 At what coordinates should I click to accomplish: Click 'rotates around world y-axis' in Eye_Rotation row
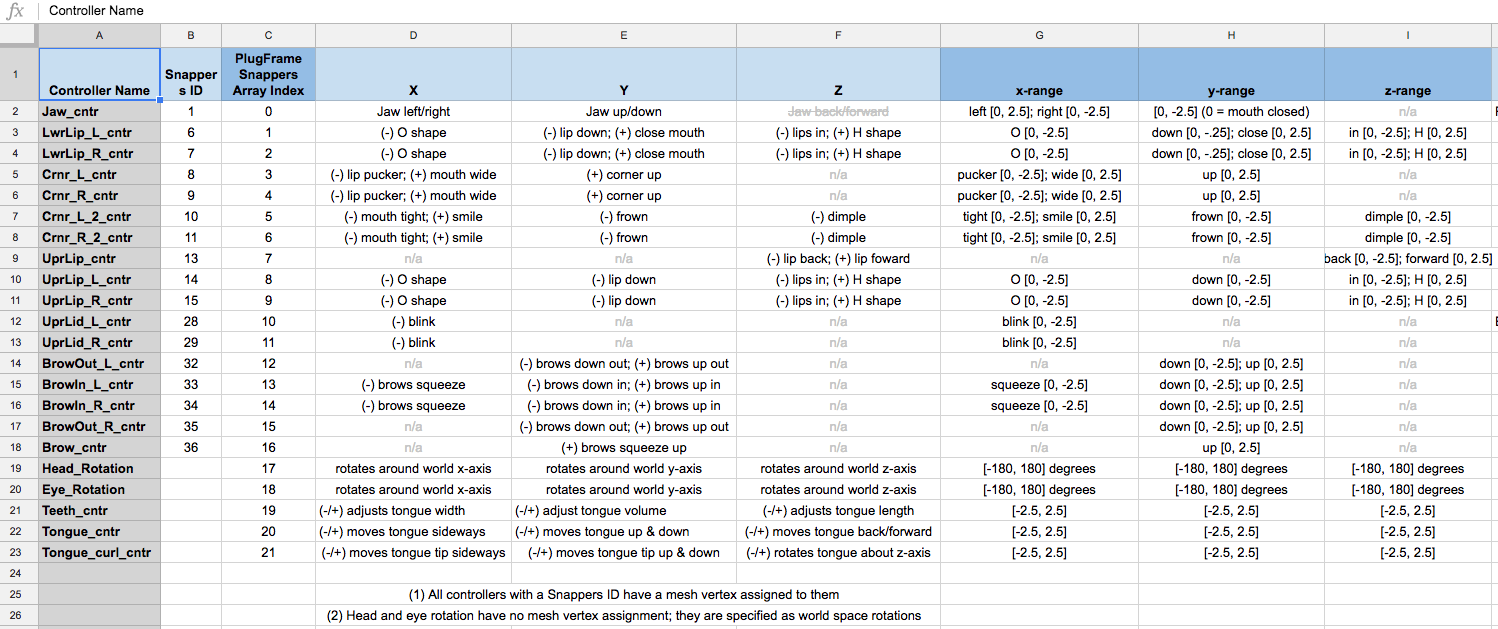coord(624,490)
